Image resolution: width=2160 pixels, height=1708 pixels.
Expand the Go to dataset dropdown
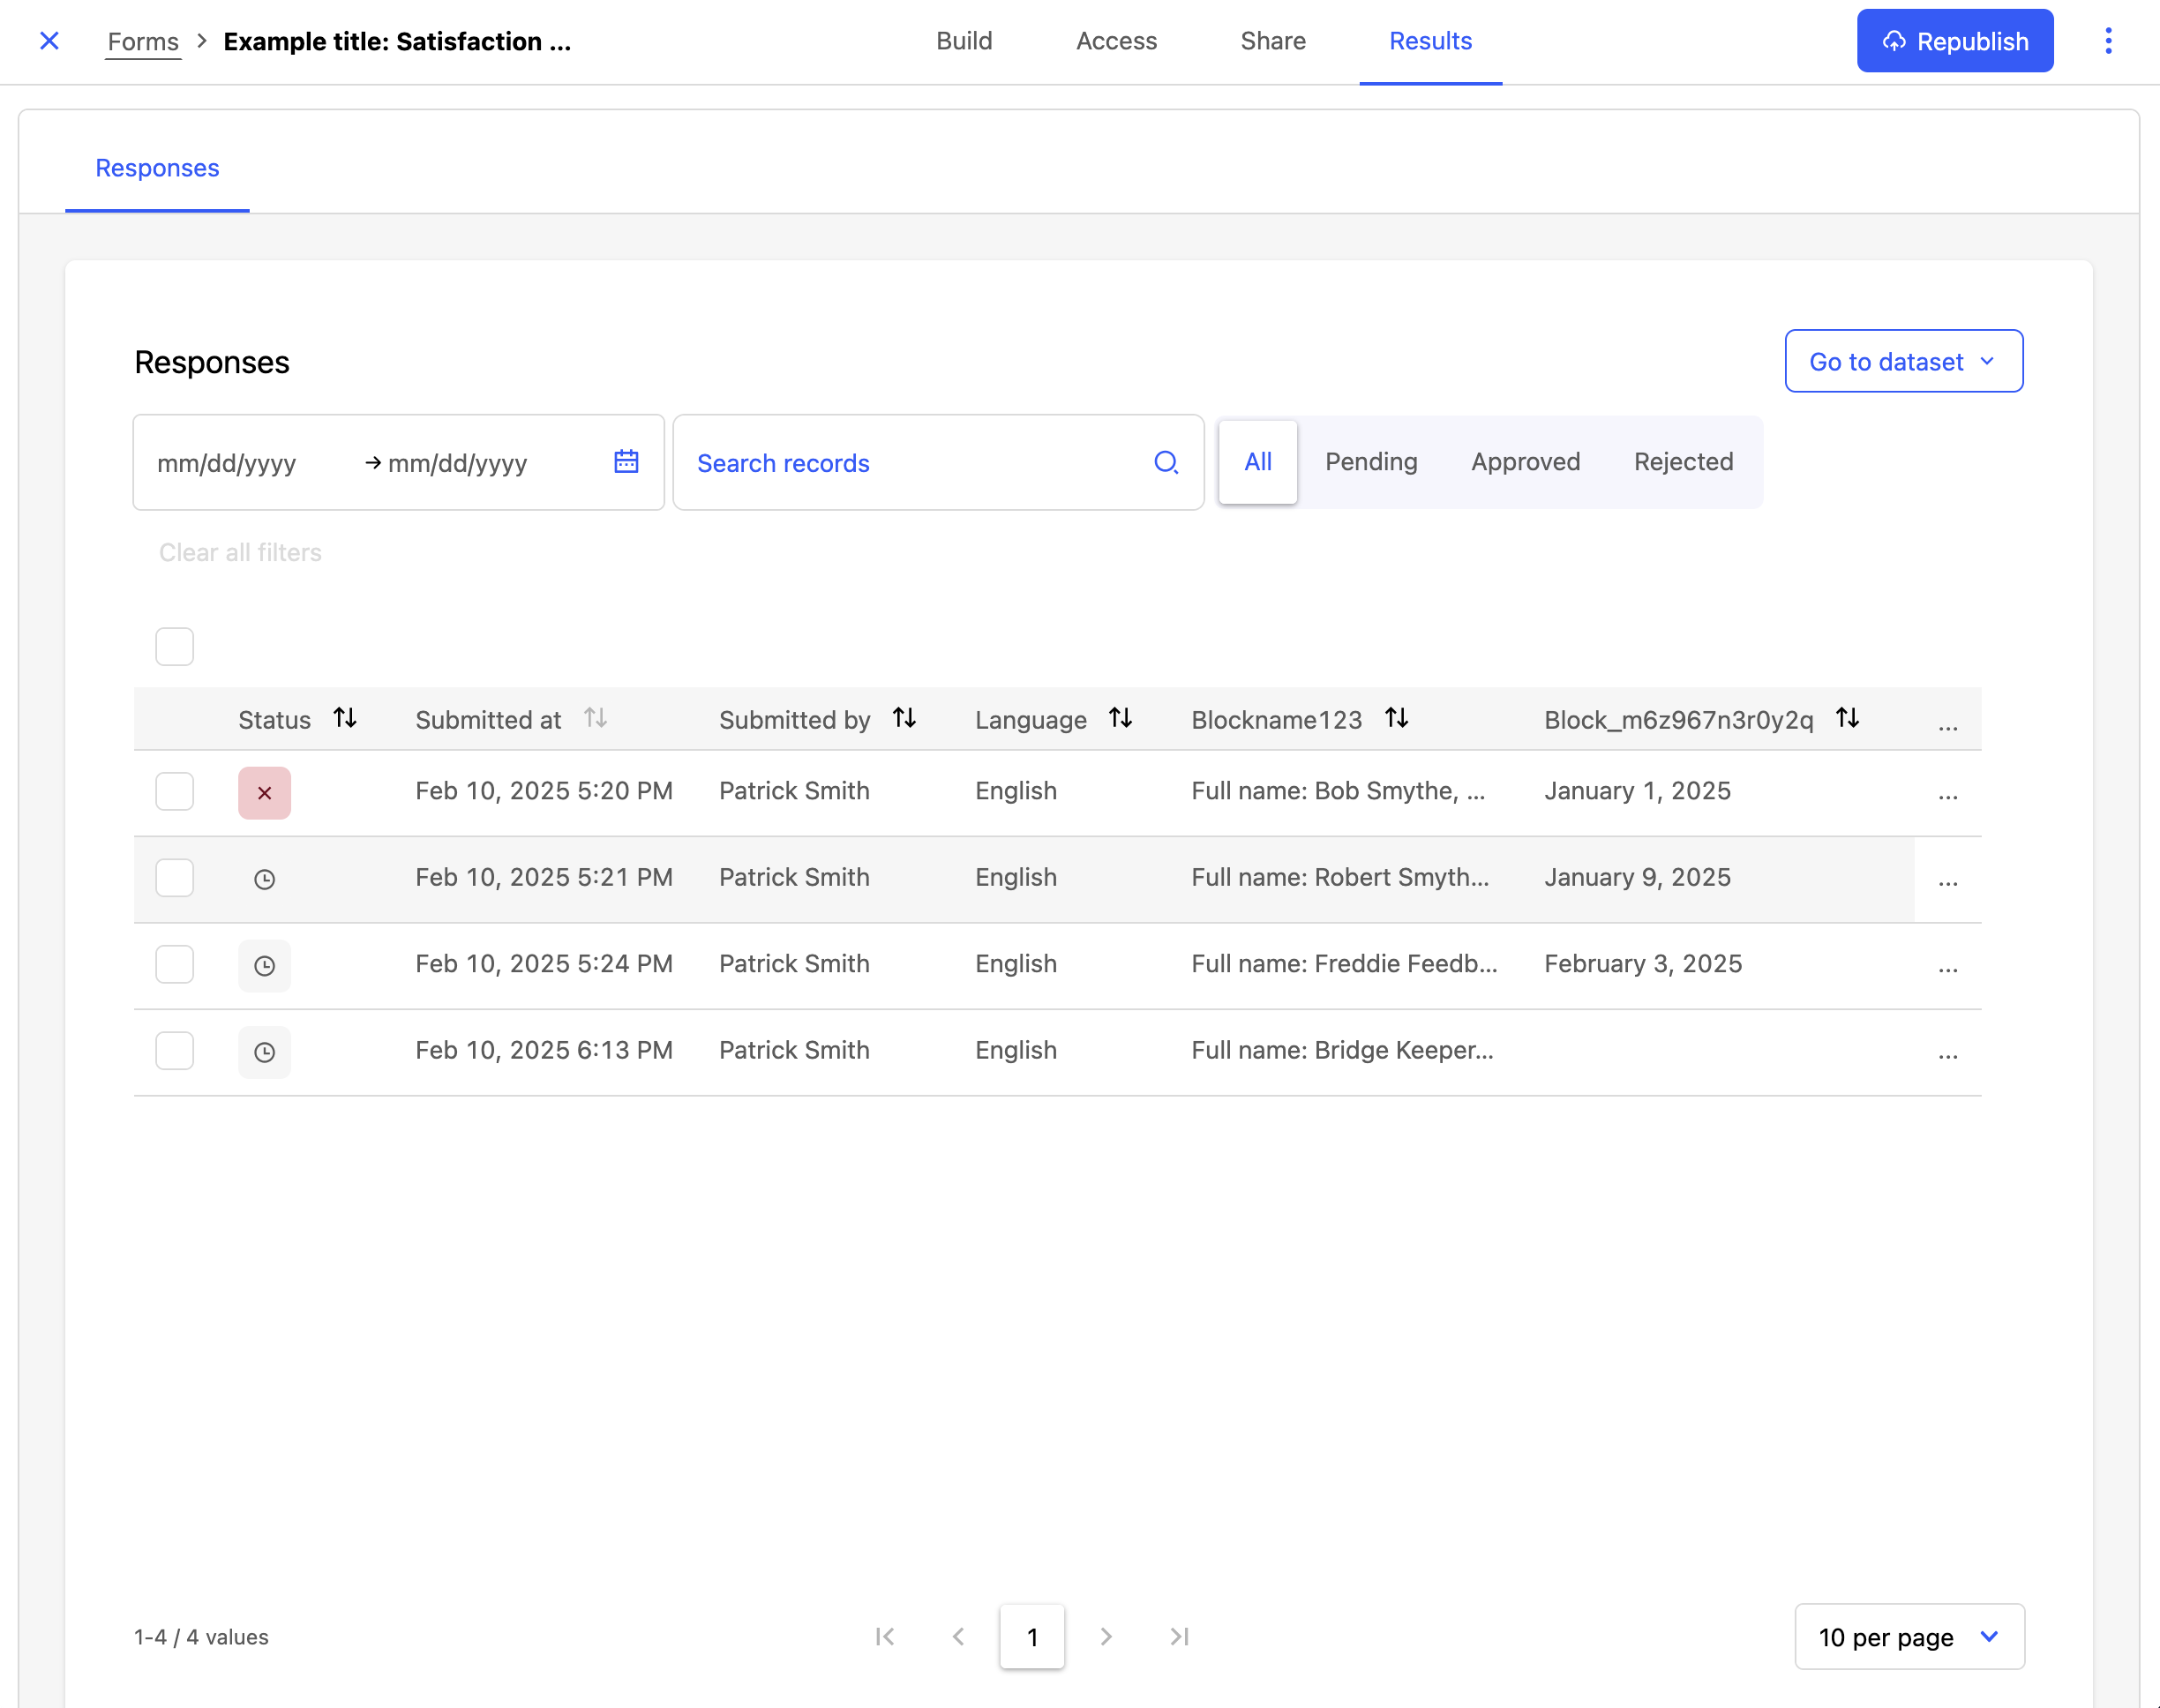coord(1903,361)
